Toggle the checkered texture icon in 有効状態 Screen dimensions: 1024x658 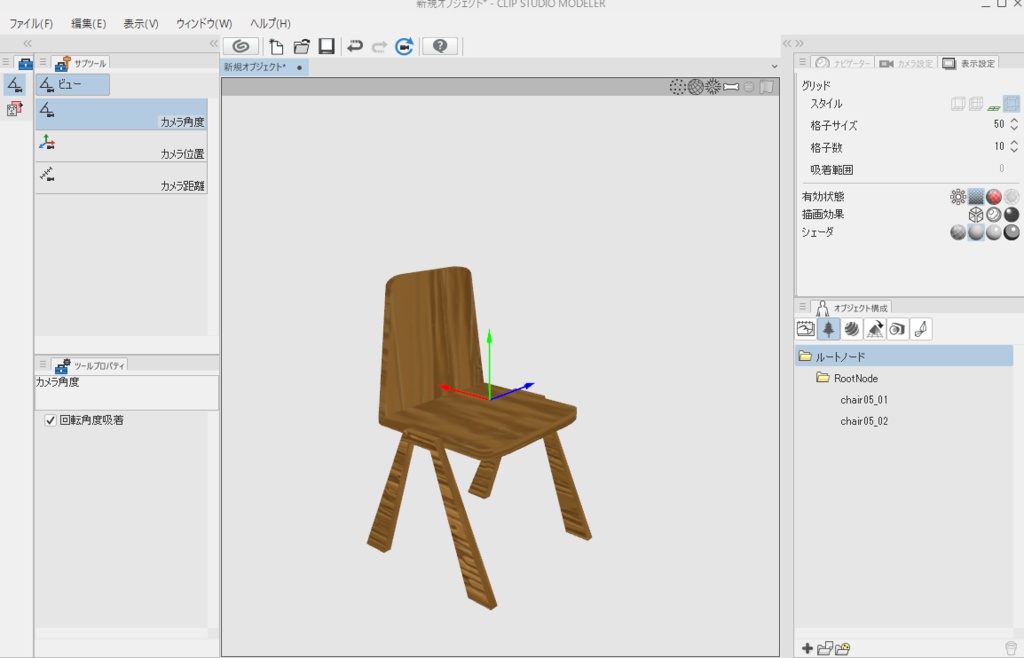(x=976, y=196)
